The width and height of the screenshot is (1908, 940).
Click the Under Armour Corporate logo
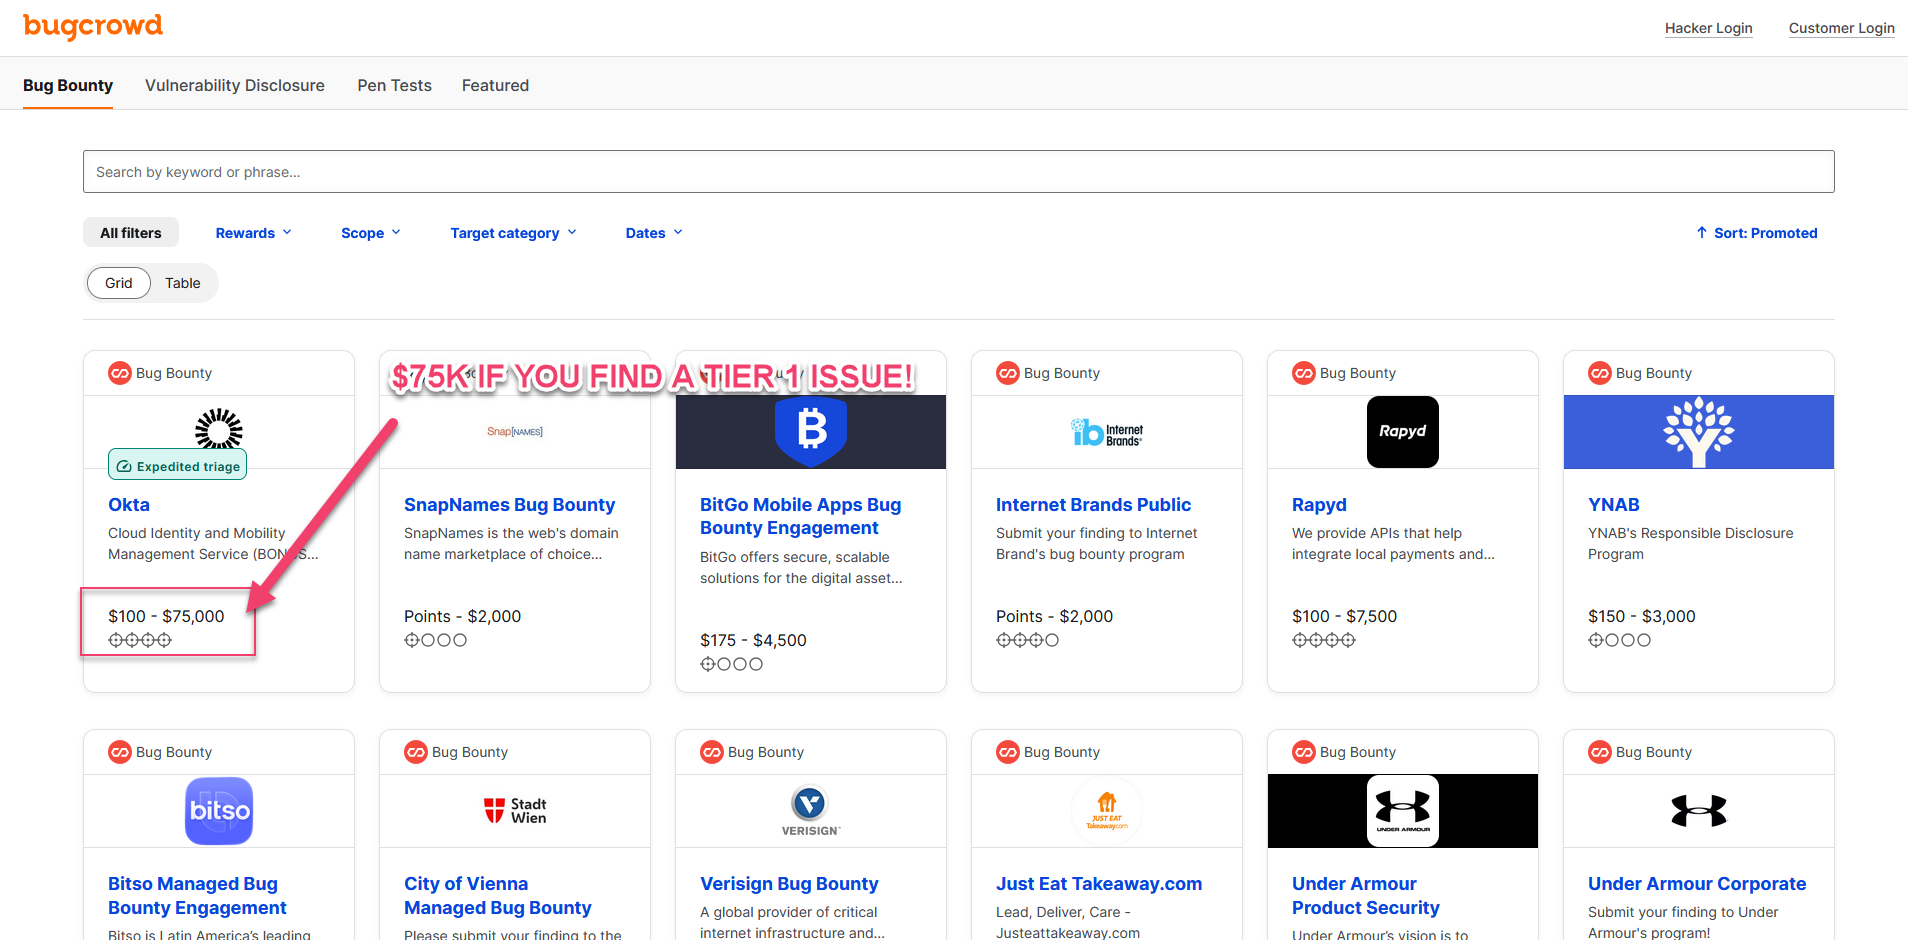[x=1699, y=811]
